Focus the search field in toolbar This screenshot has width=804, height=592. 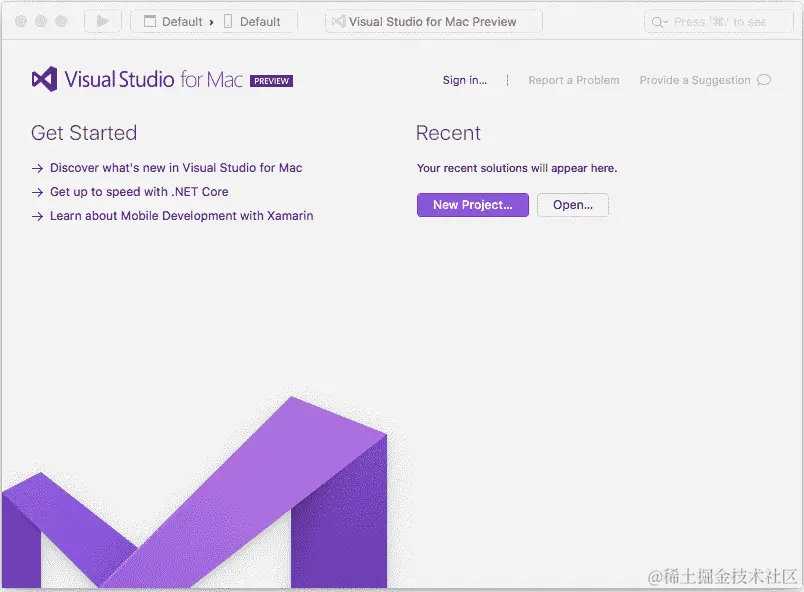[x=718, y=22]
